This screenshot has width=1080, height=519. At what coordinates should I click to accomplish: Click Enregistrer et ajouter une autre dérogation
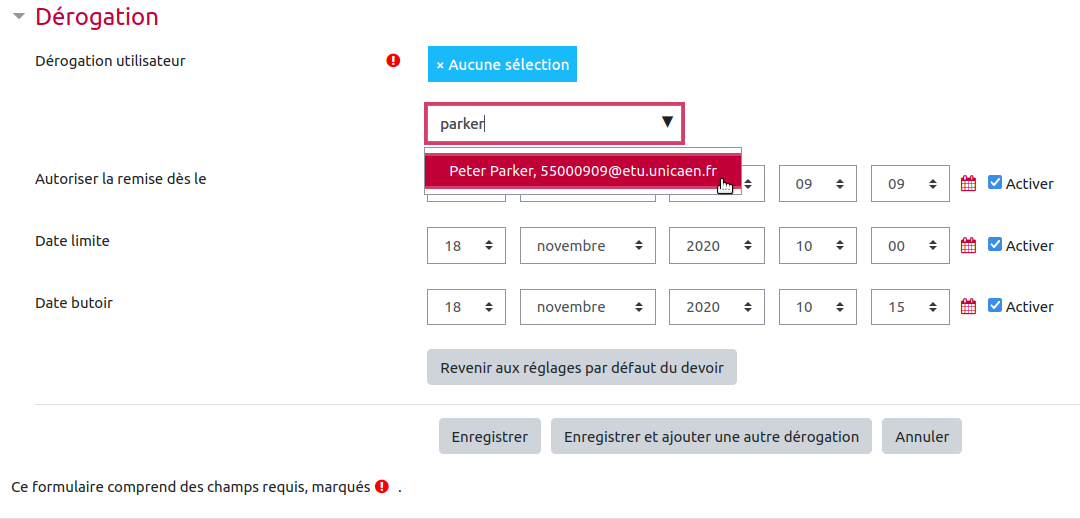[711, 436]
